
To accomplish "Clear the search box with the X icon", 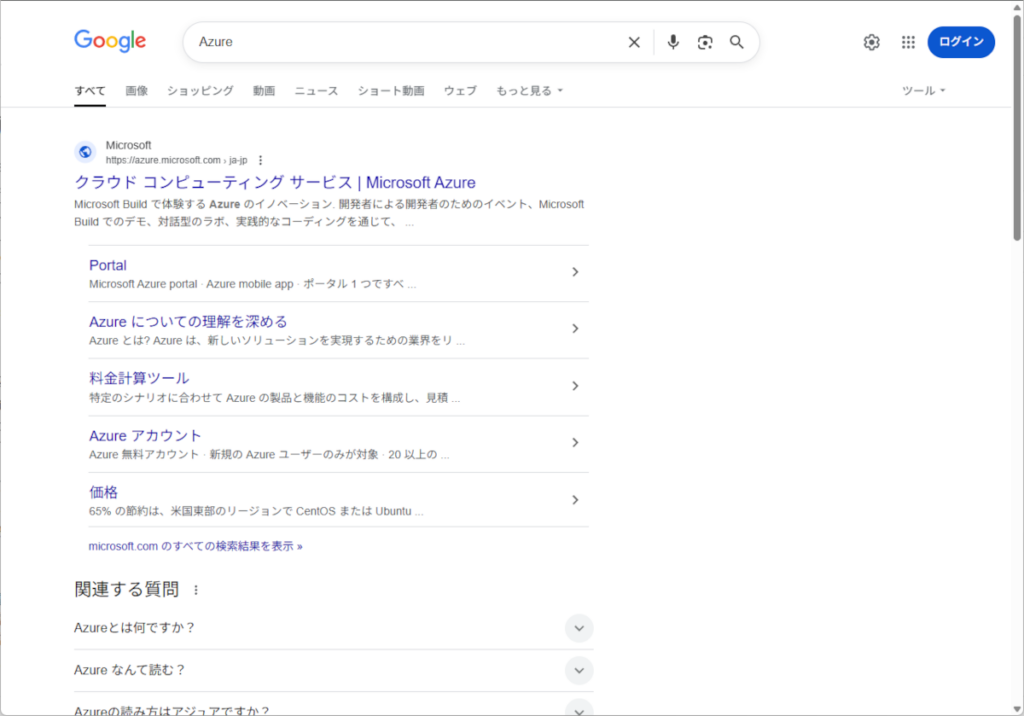I will point(634,42).
